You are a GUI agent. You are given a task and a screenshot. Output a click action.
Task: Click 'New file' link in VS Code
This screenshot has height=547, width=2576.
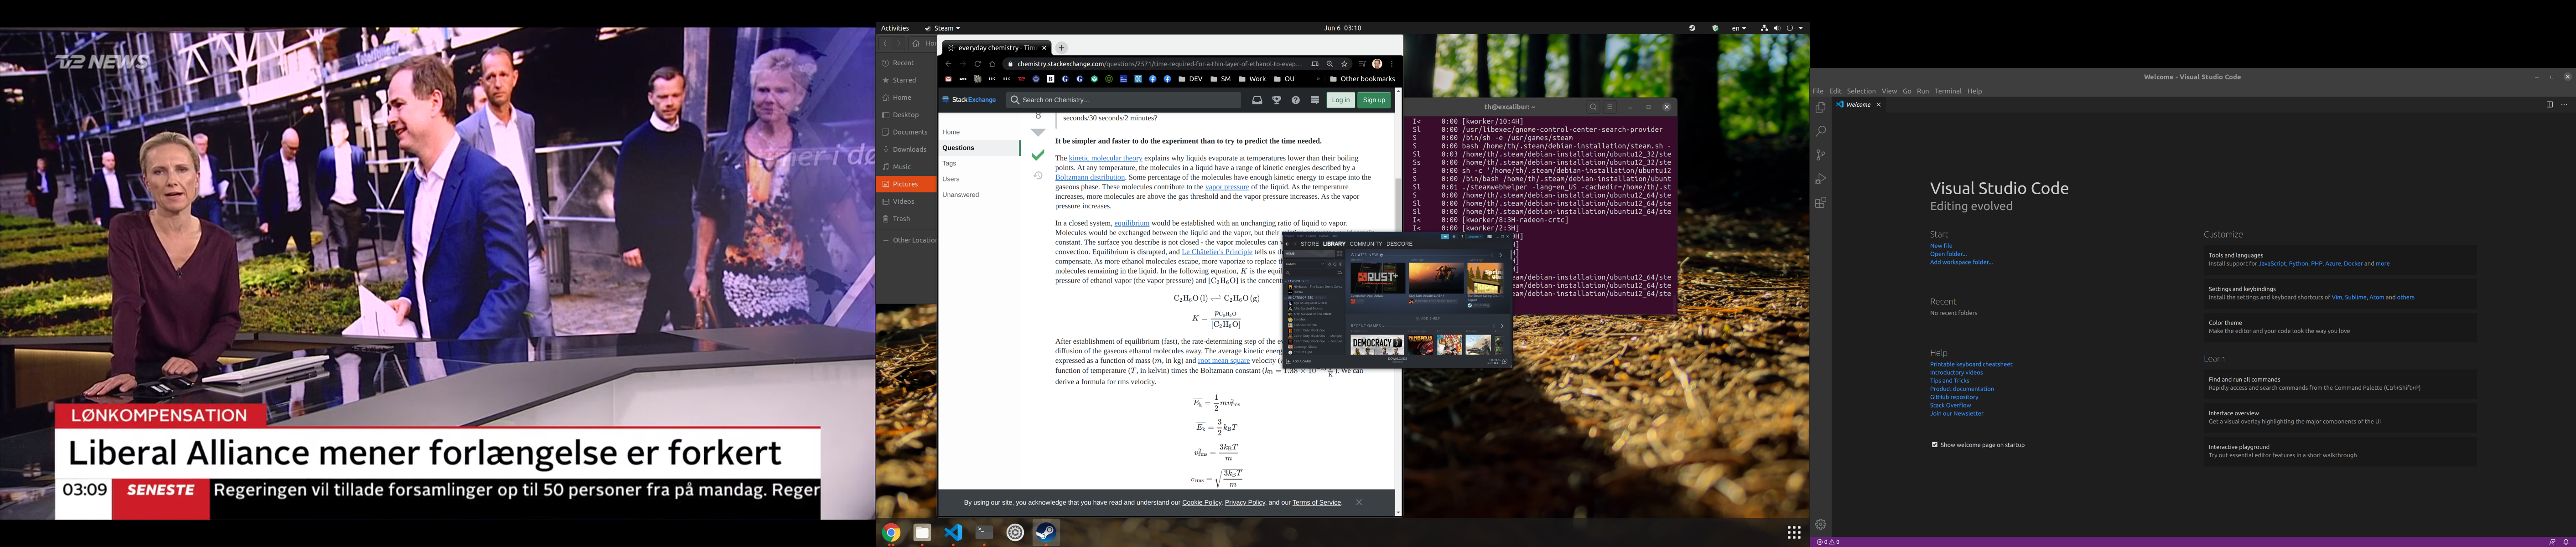tap(1941, 246)
